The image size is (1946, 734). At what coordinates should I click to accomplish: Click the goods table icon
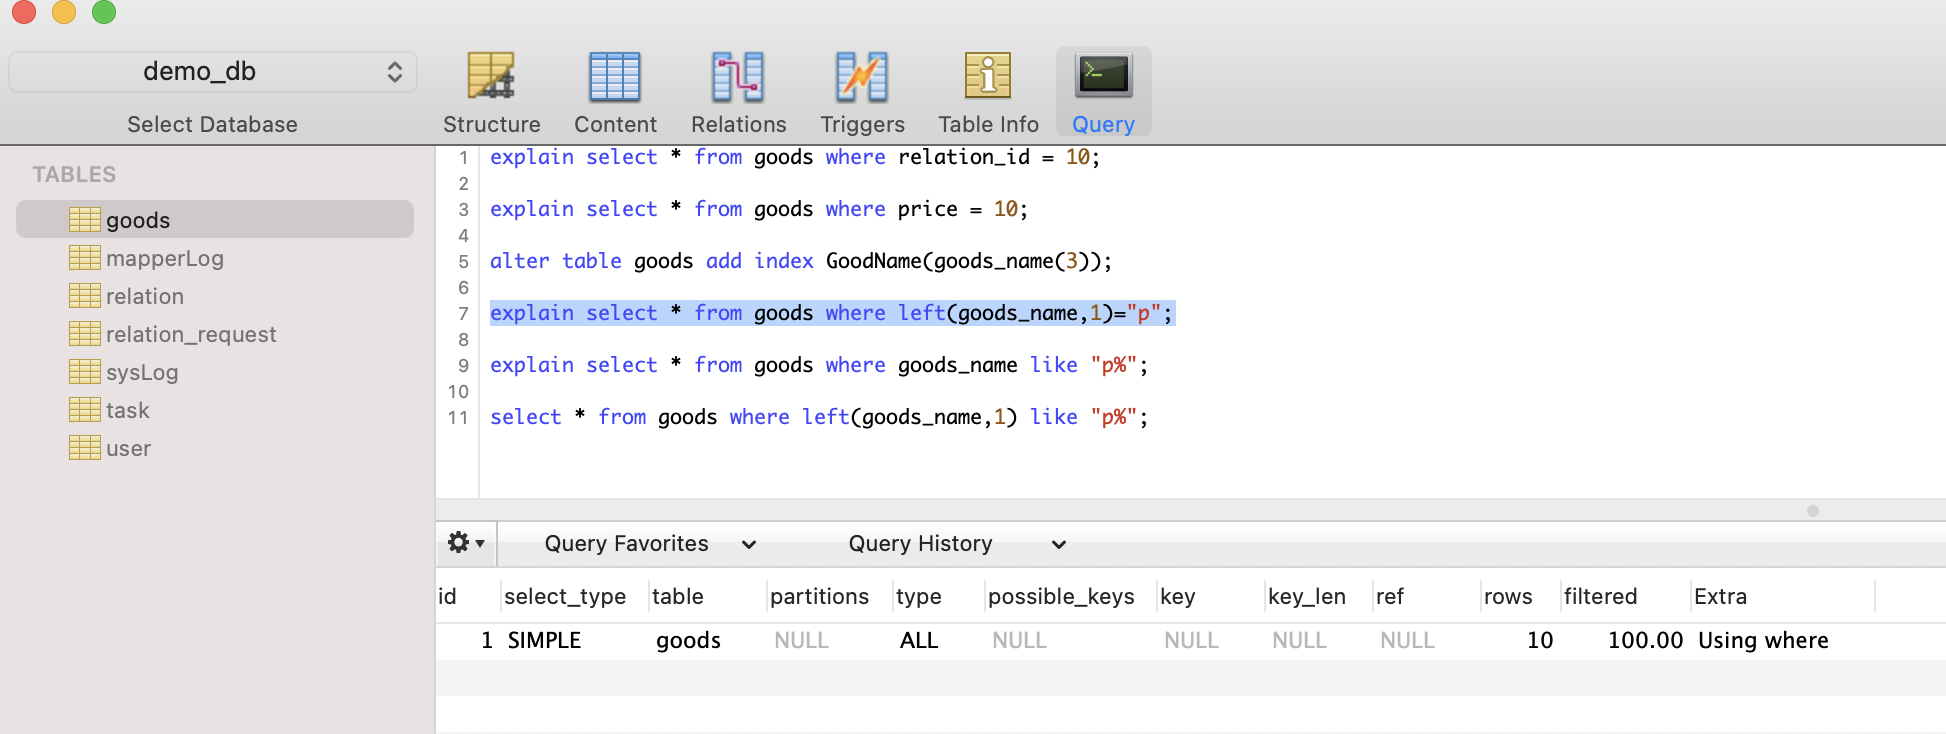[x=85, y=220]
